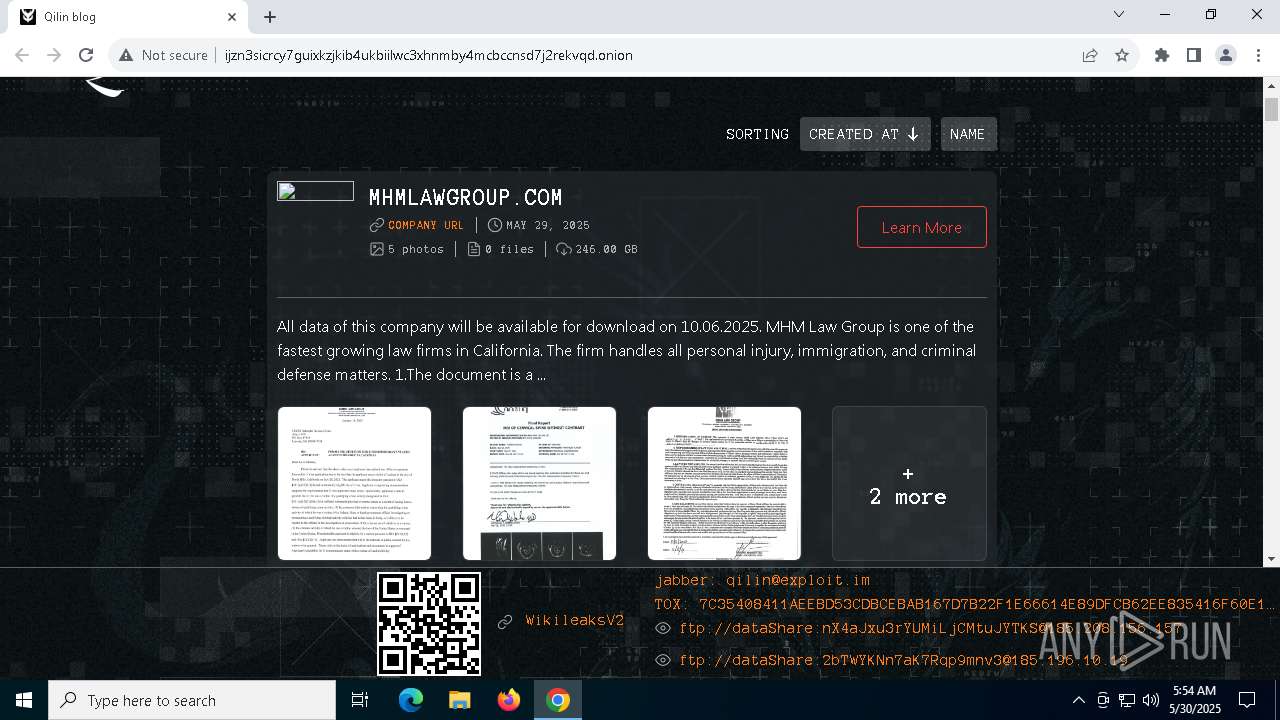Click the Not secure warning icon
1280x720 pixels.
(x=125, y=55)
